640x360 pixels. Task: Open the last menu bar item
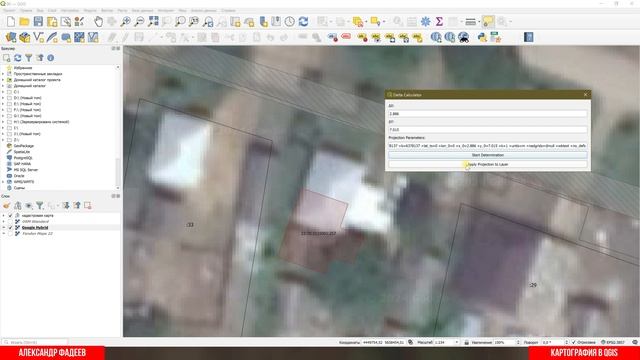pos(228,10)
